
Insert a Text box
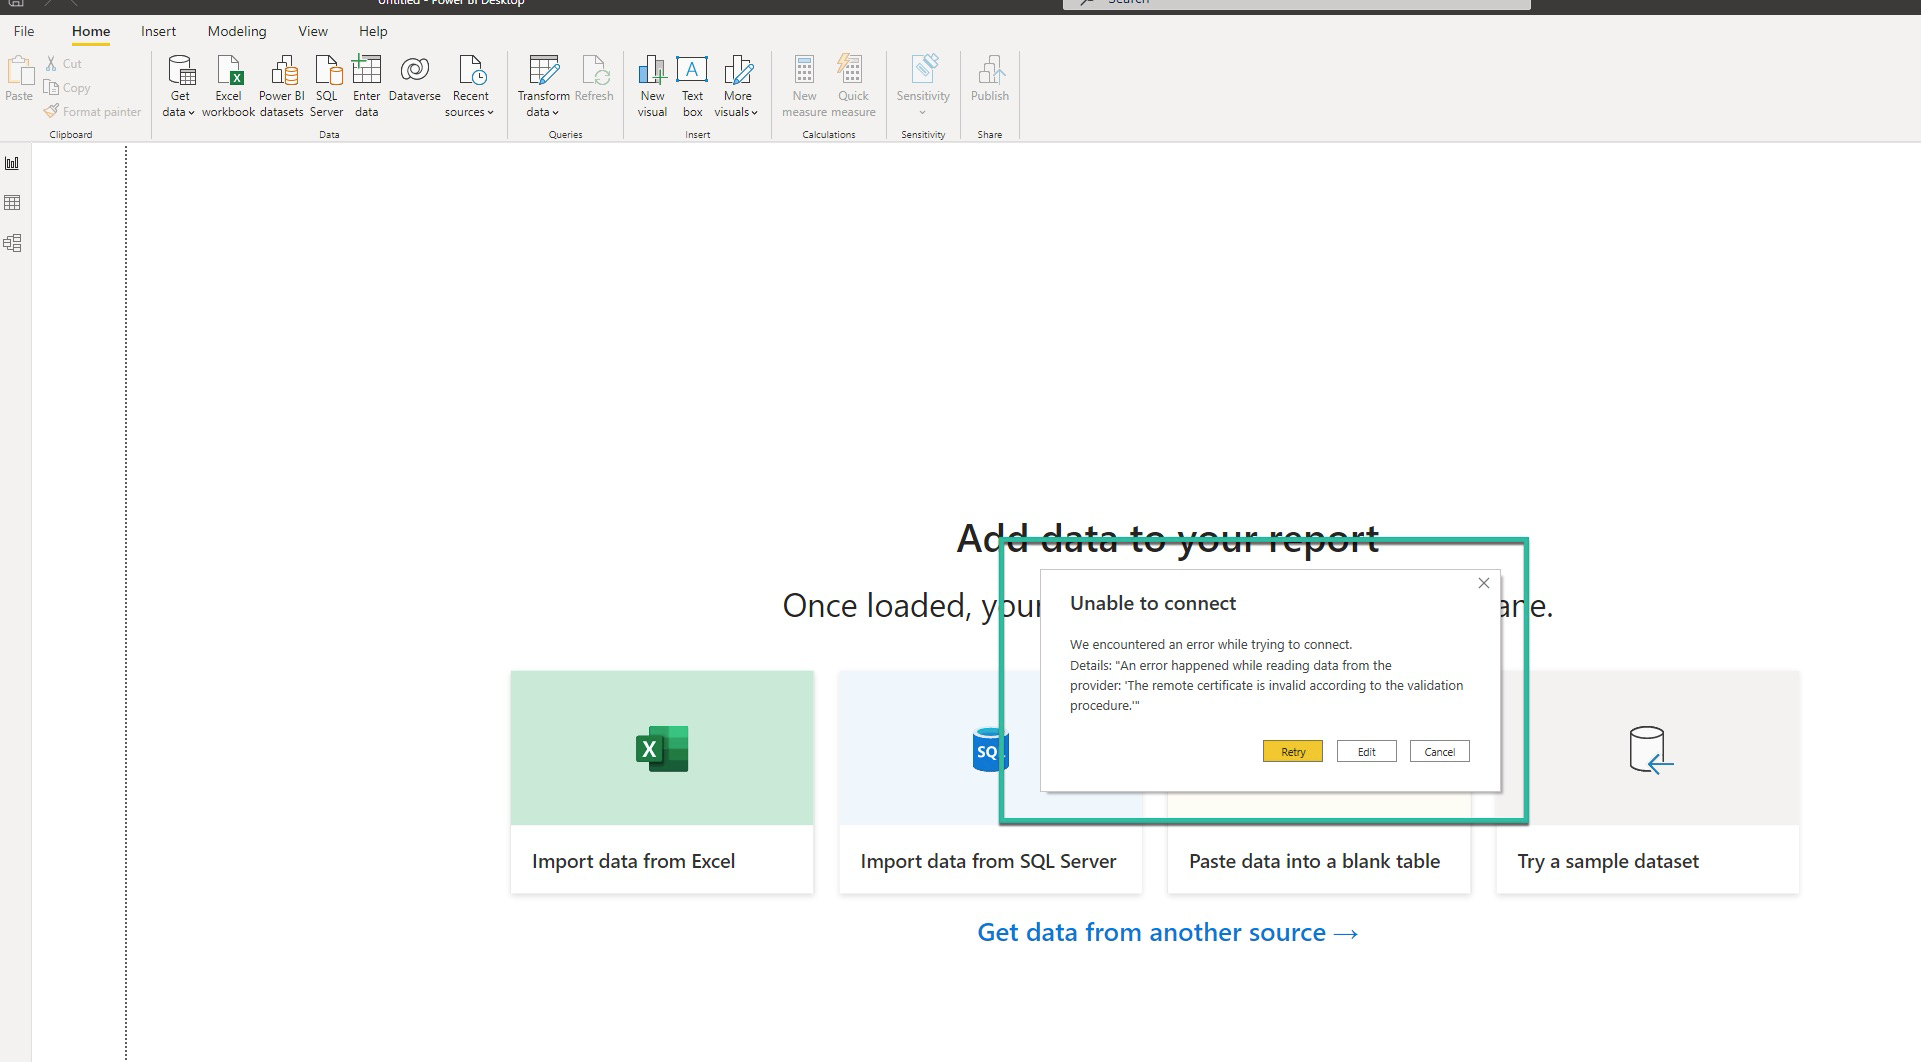click(x=692, y=87)
